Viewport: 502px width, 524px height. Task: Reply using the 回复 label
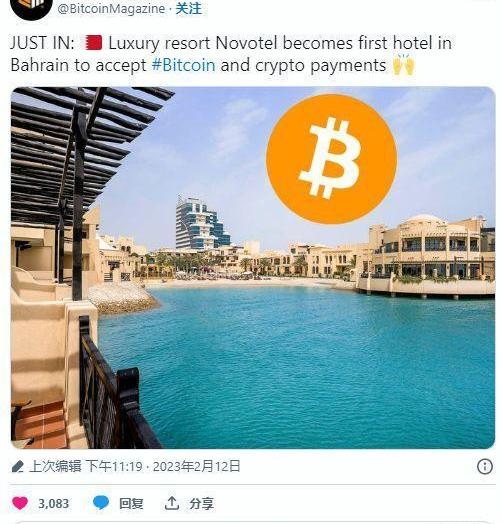[131, 504]
